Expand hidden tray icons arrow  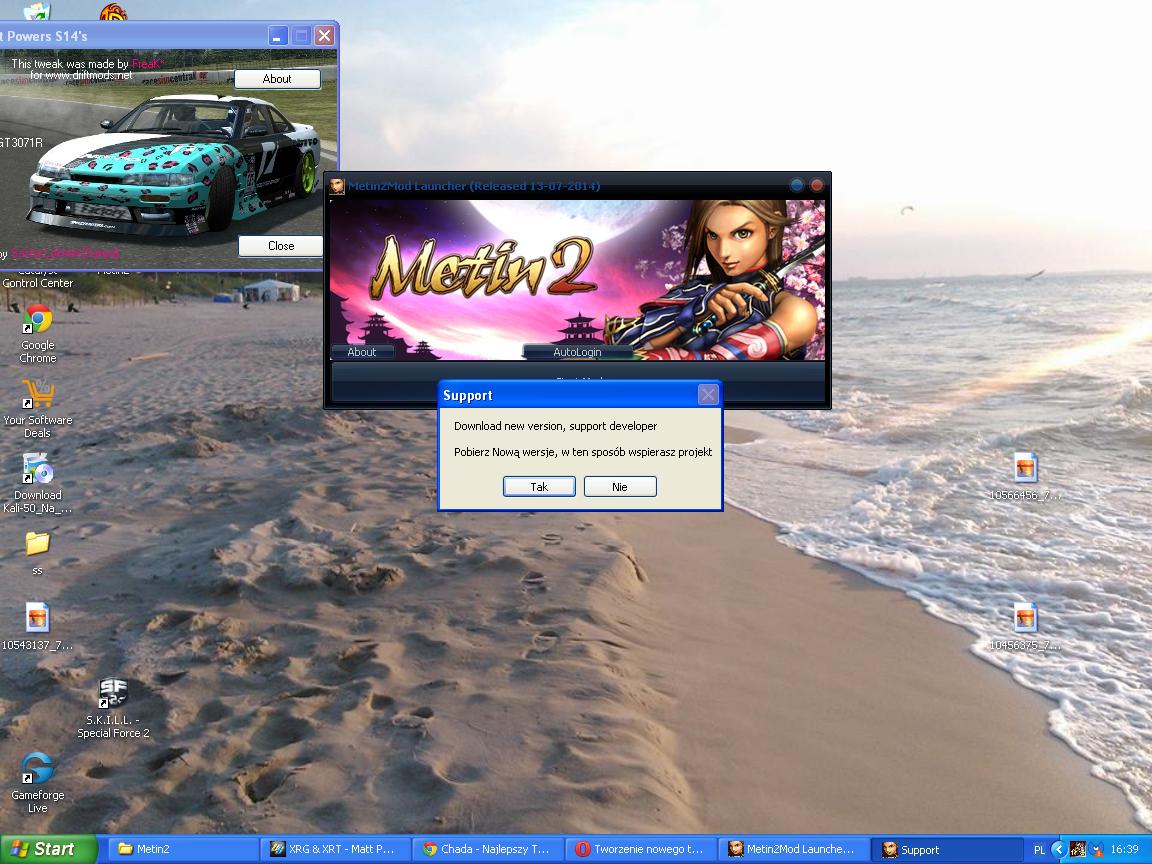pos(1059,849)
